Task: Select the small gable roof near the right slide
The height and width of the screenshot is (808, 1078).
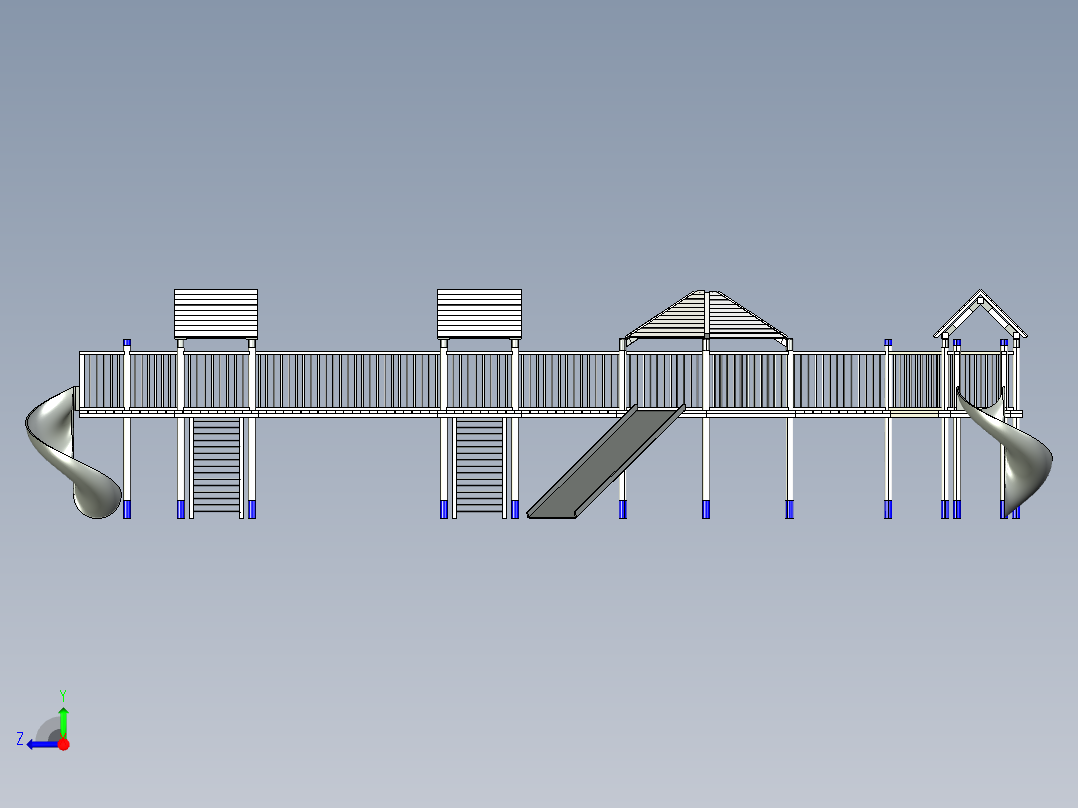Action: 980,314
